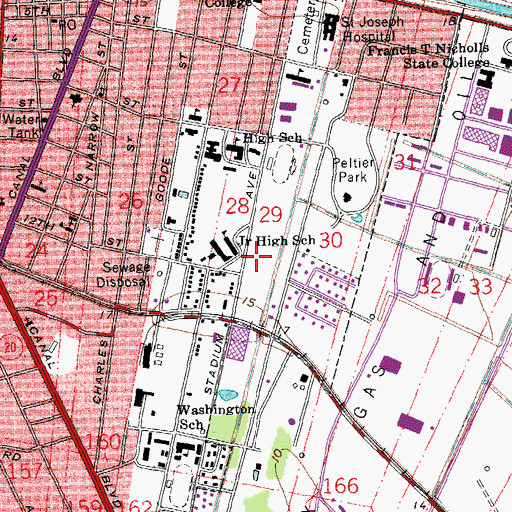Click the section number 31
This screenshot has width=512, height=512.
(405, 163)
